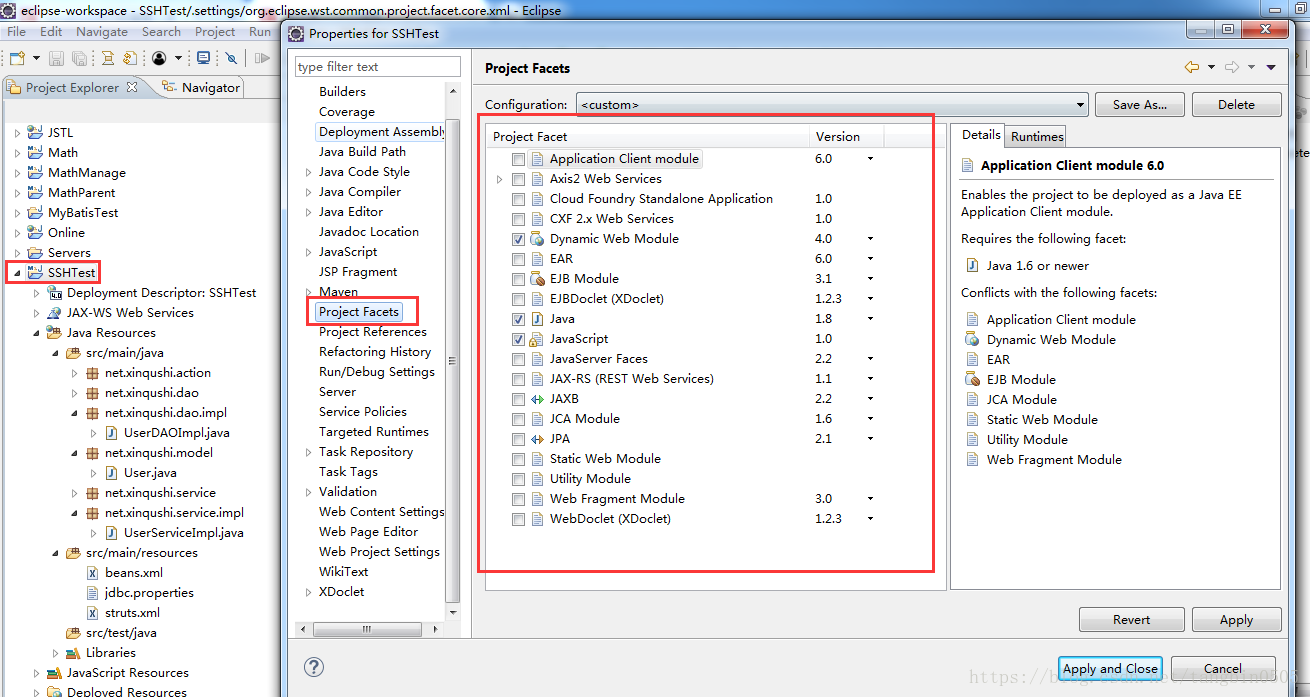Click the back arrow in Properties dialog

pyautogui.click(x=1191, y=67)
